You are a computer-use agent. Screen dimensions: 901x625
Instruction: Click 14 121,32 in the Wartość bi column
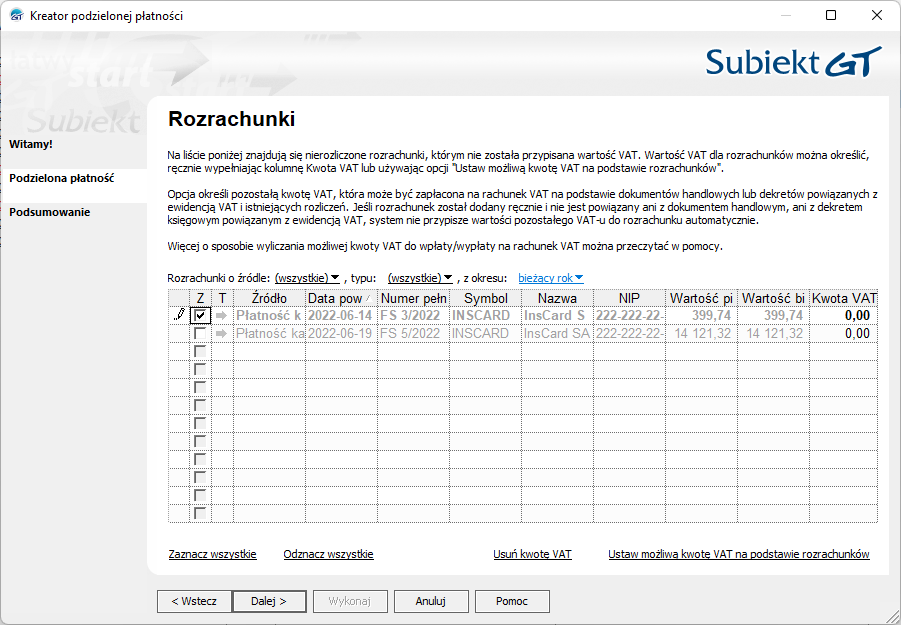coord(773,333)
